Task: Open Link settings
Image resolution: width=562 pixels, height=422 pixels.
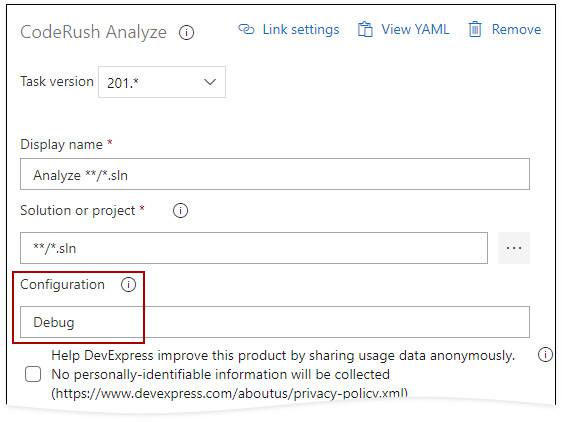Action: tap(301, 29)
